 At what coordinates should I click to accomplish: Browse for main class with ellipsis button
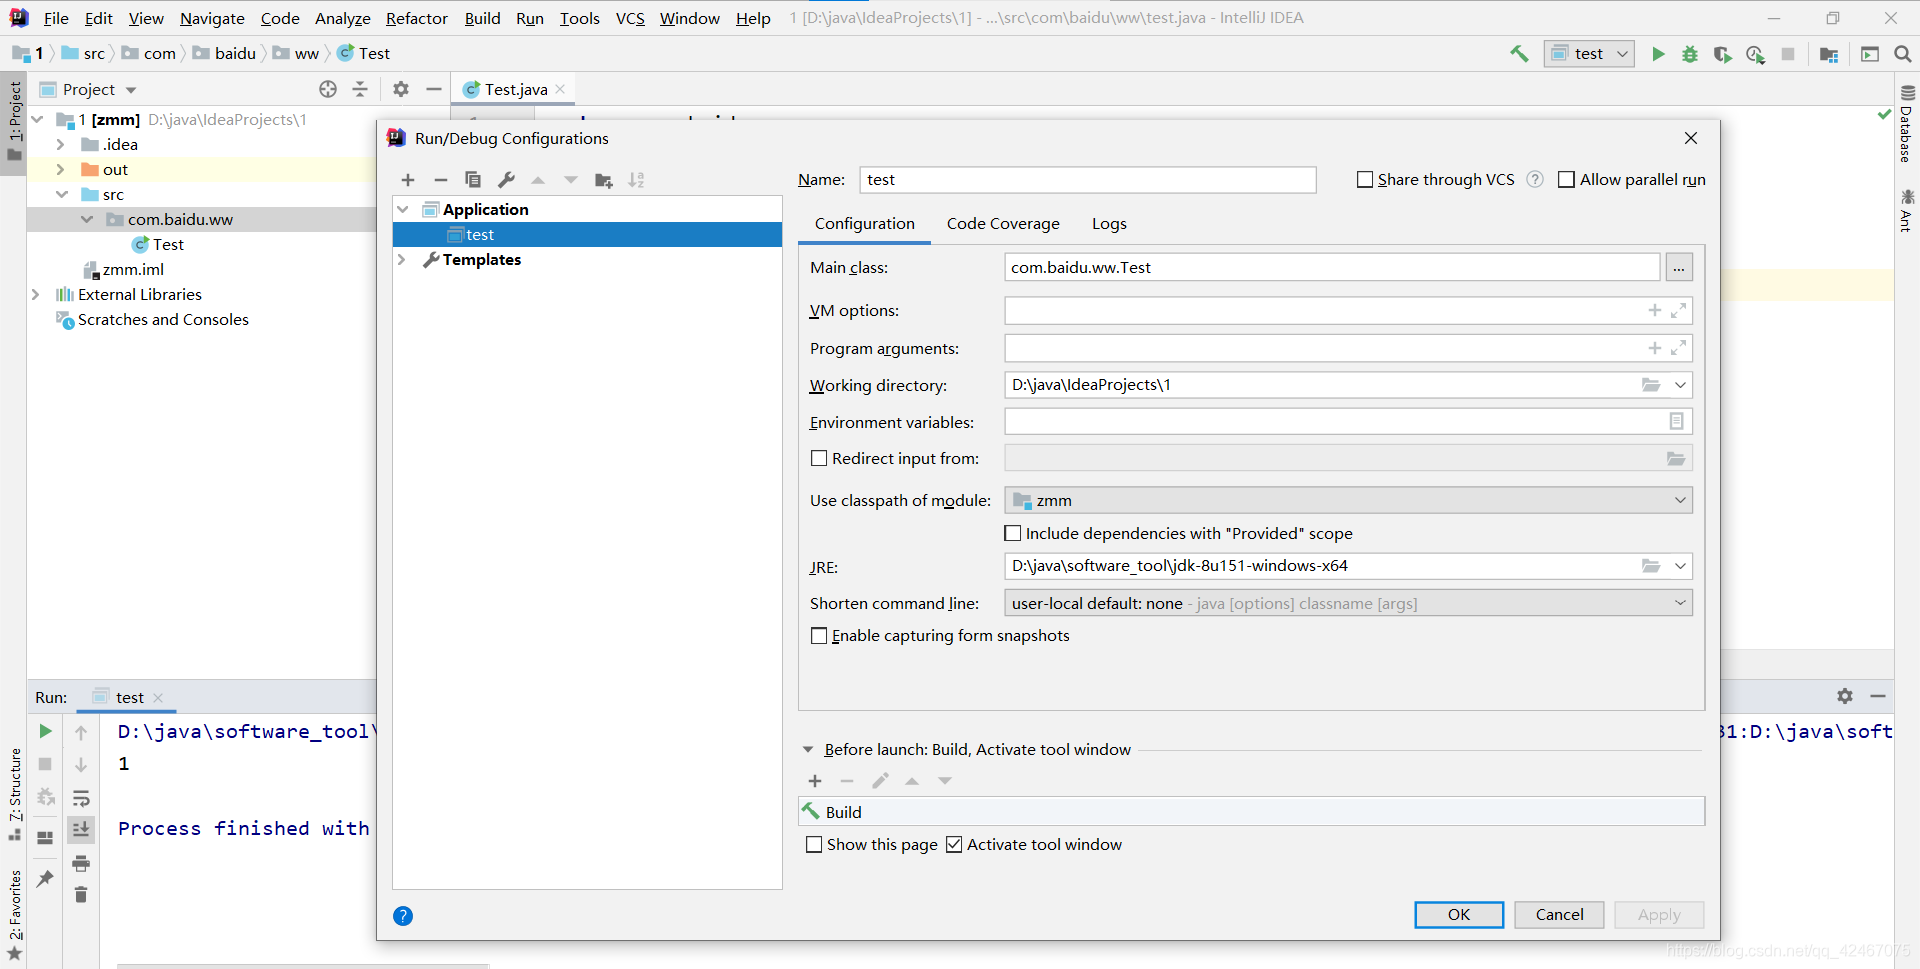[x=1679, y=268]
